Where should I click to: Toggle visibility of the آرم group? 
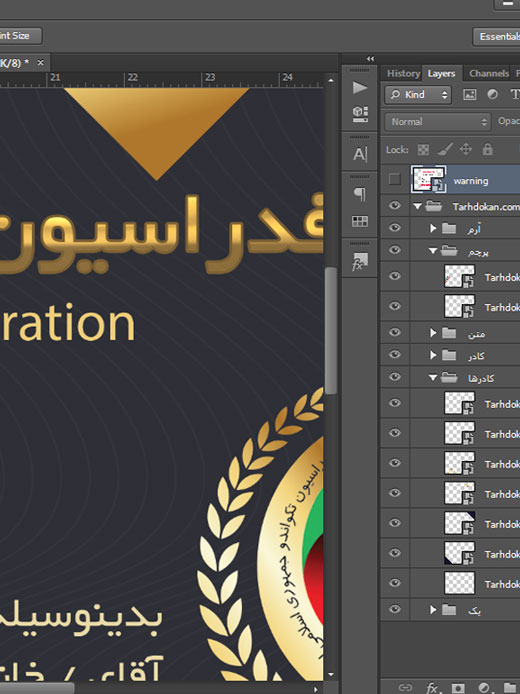(x=394, y=228)
